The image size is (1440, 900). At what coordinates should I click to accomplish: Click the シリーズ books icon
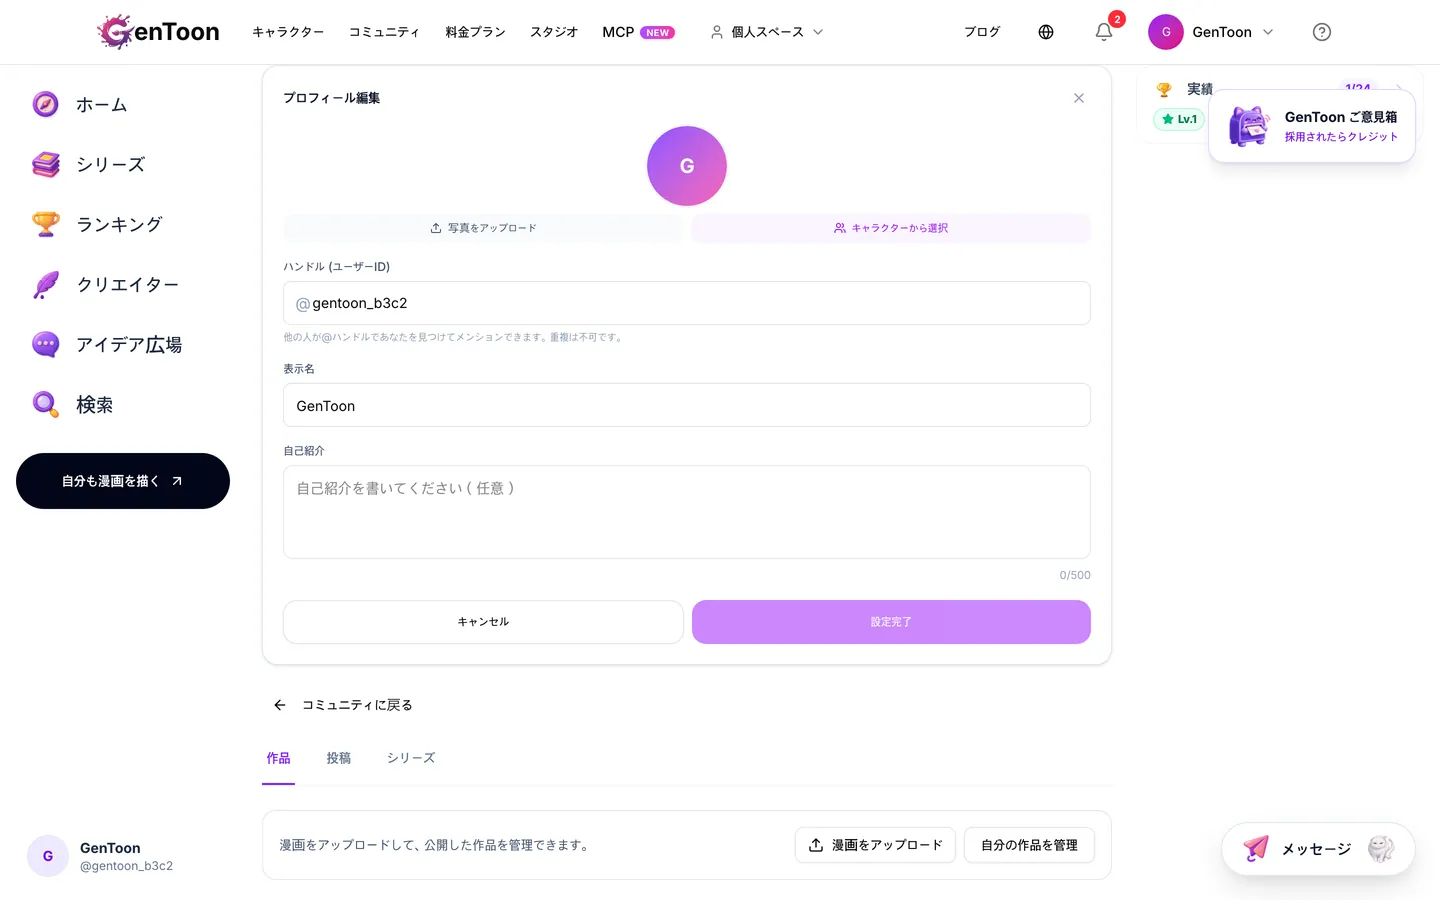click(x=46, y=164)
